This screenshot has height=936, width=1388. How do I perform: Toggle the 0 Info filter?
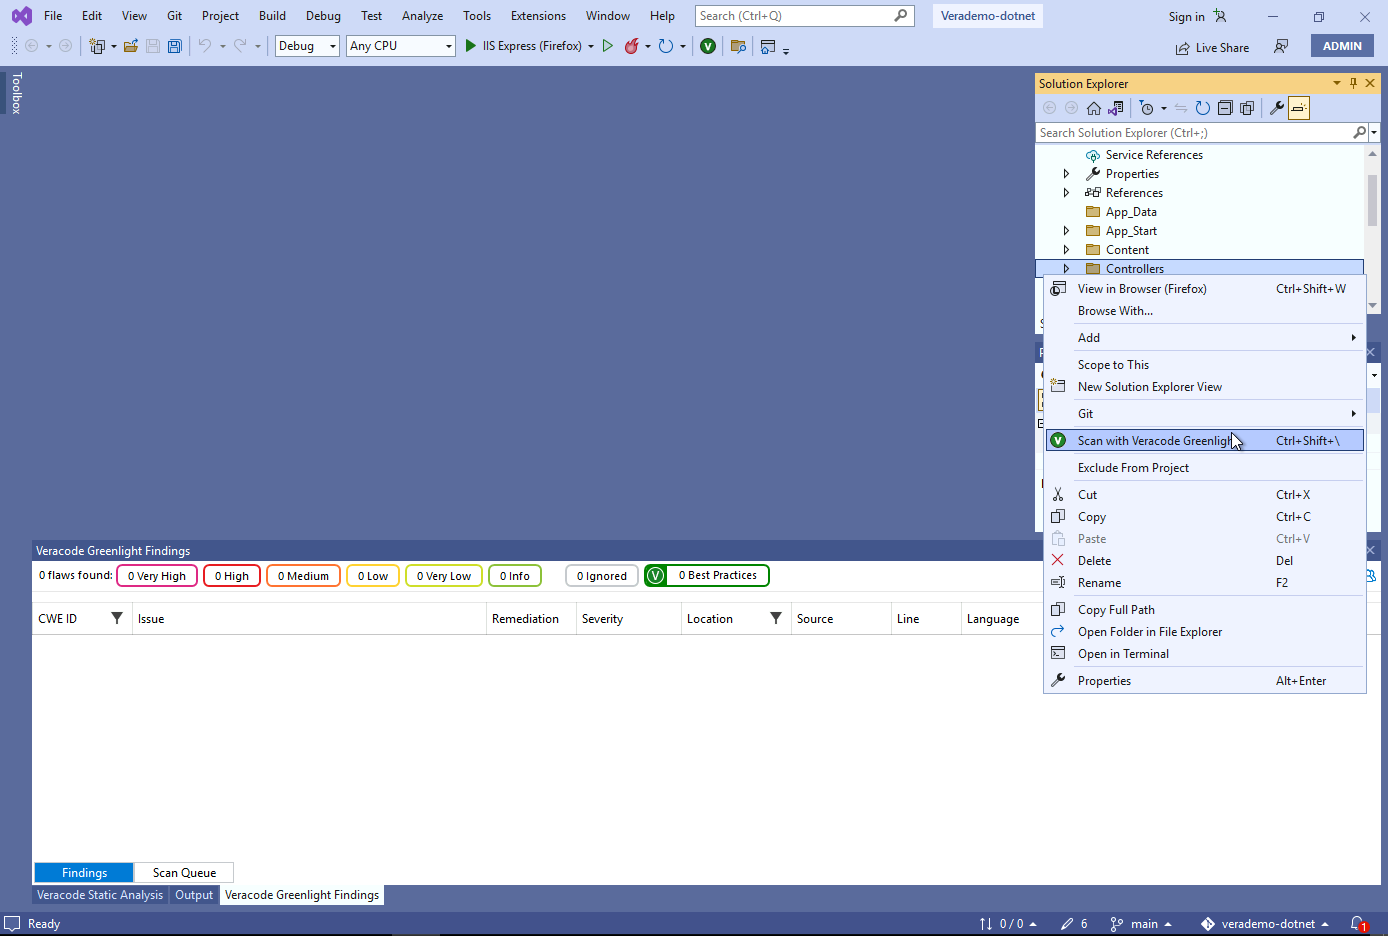pyautogui.click(x=515, y=576)
